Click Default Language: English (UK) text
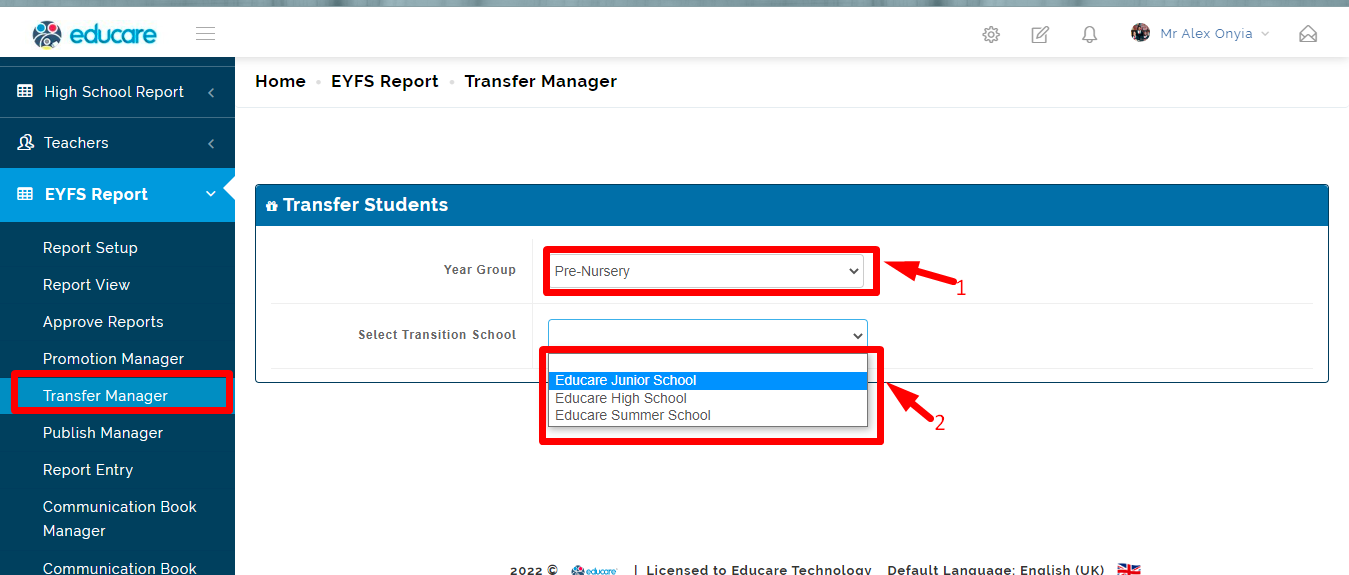1349x575 pixels. [996, 569]
